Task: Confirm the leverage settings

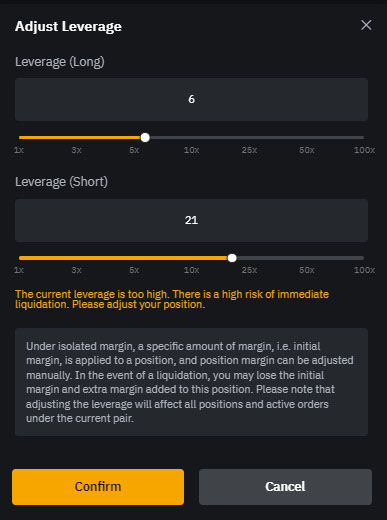Action: click(x=98, y=487)
